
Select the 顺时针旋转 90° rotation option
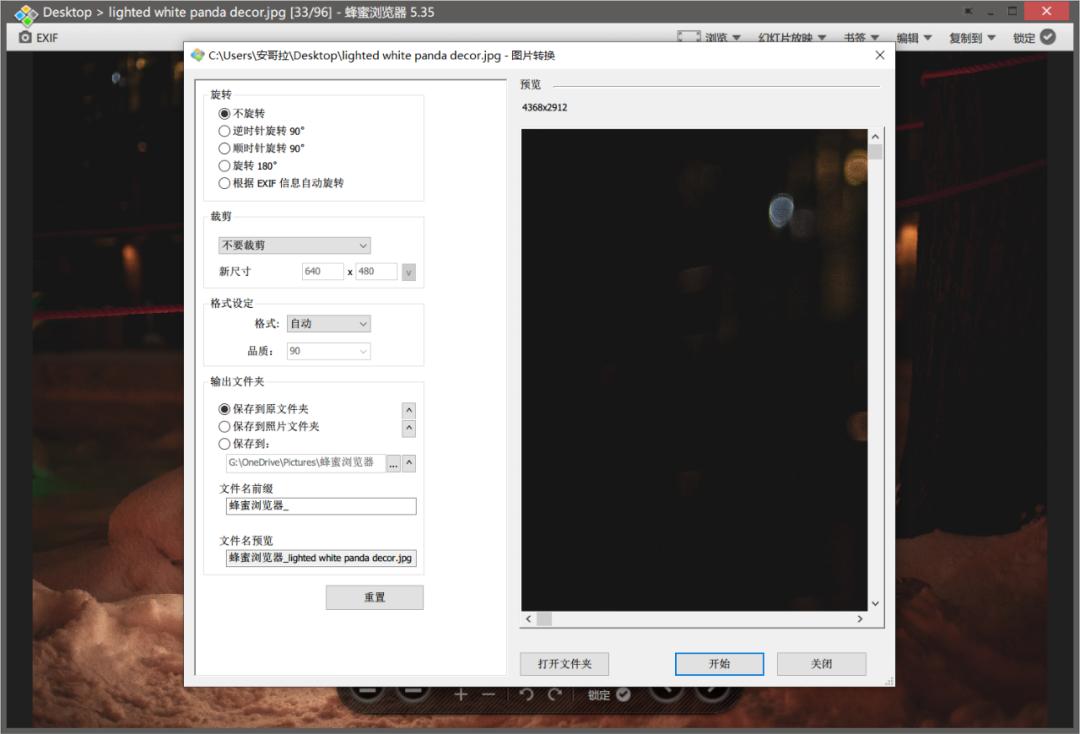pyautogui.click(x=224, y=148)
